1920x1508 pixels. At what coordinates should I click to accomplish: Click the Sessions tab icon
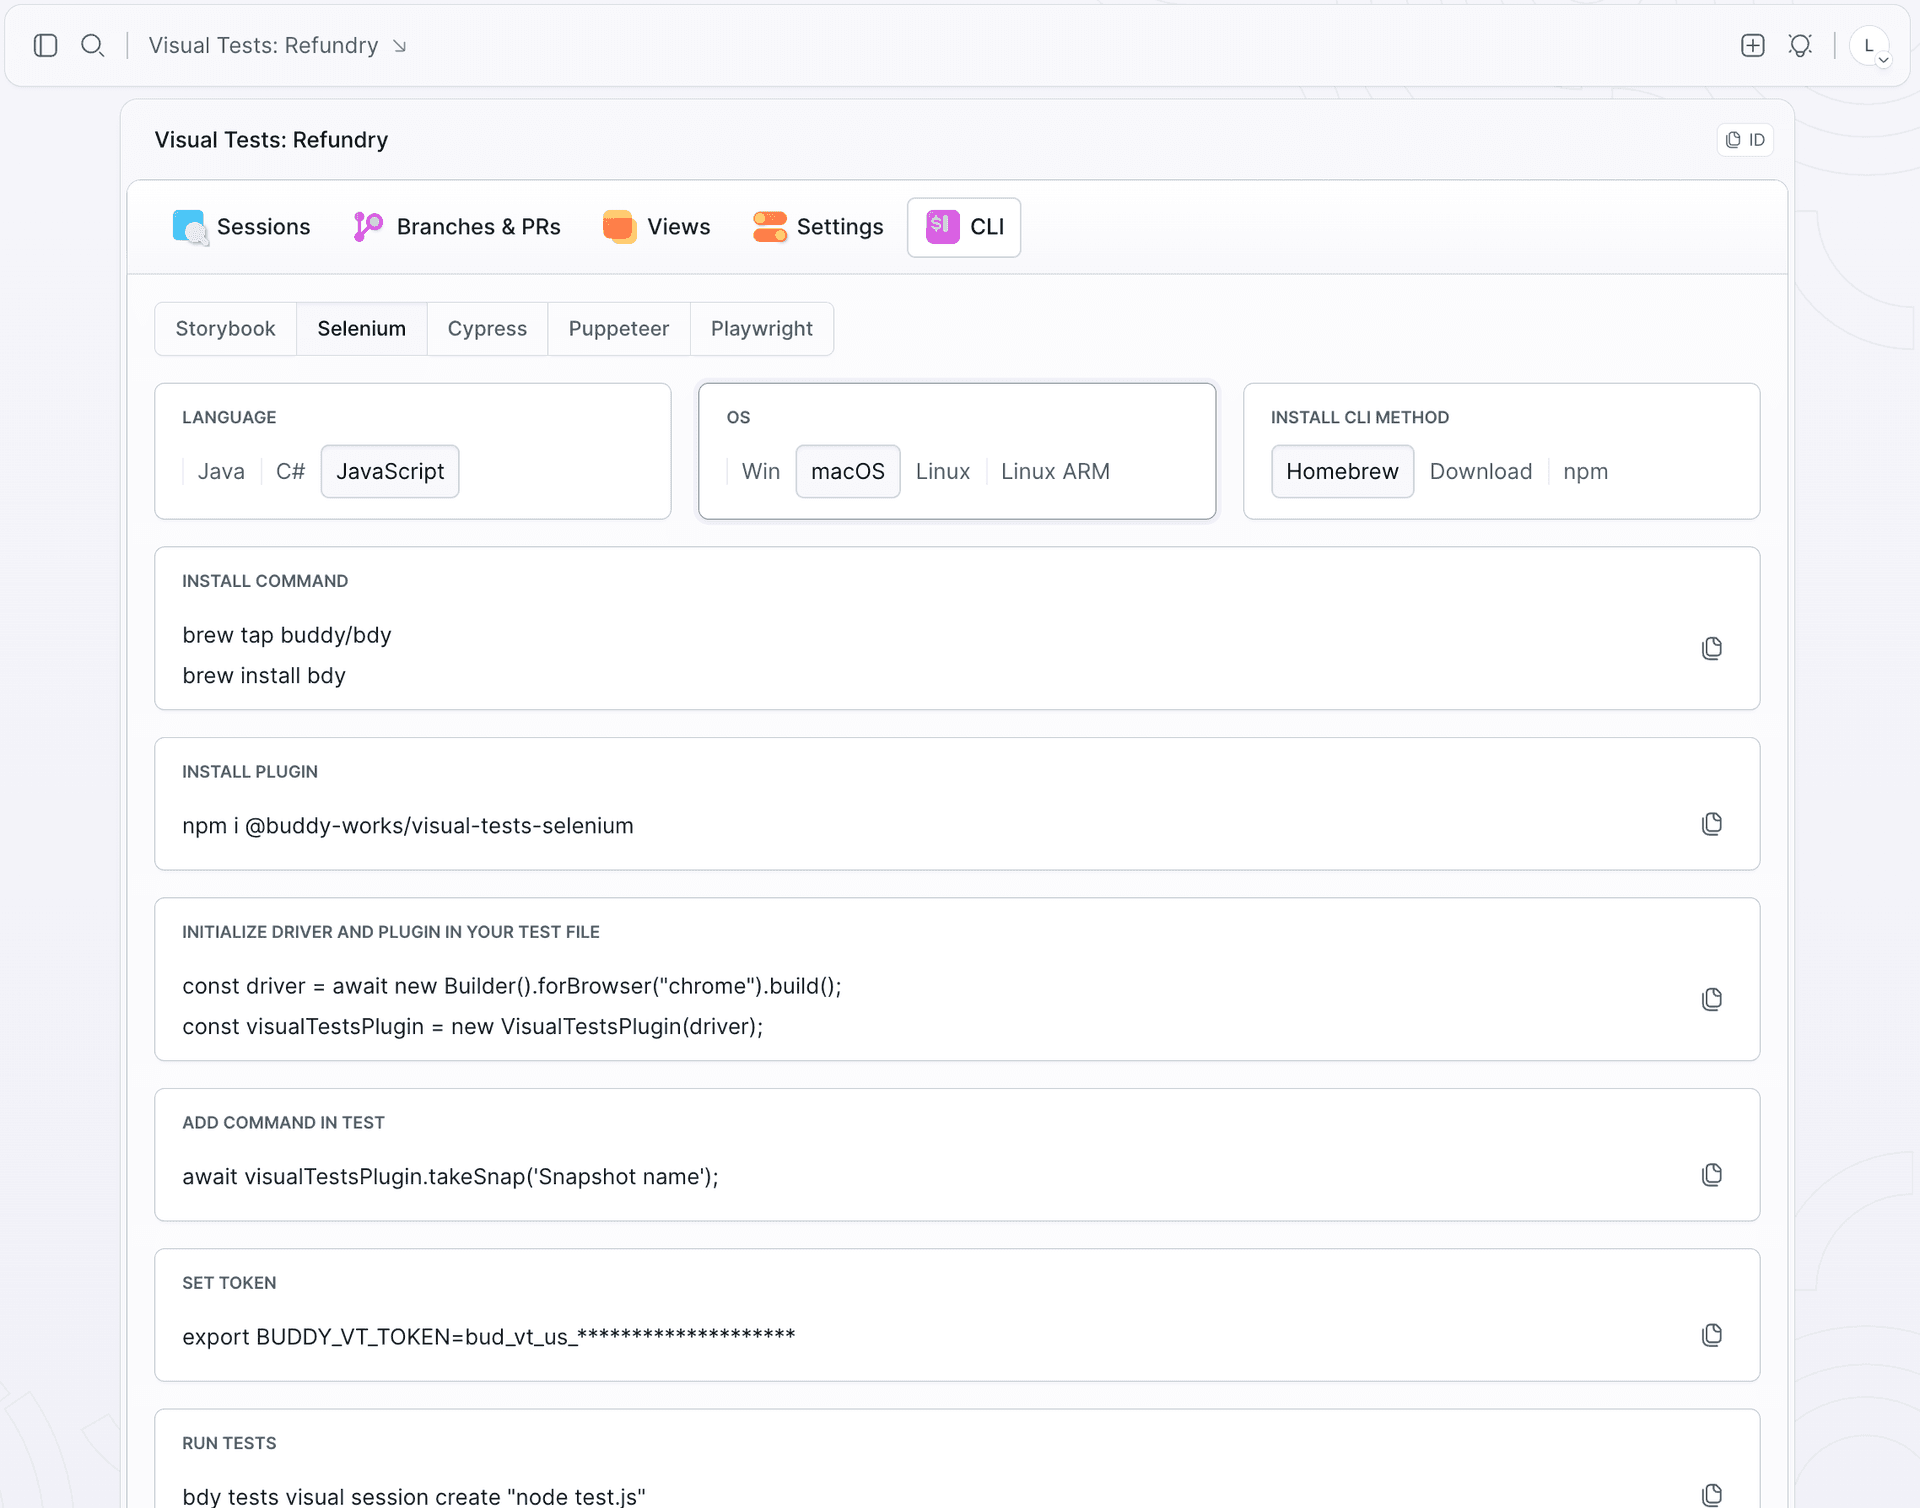pyautogui.click(x=189, y=227)
